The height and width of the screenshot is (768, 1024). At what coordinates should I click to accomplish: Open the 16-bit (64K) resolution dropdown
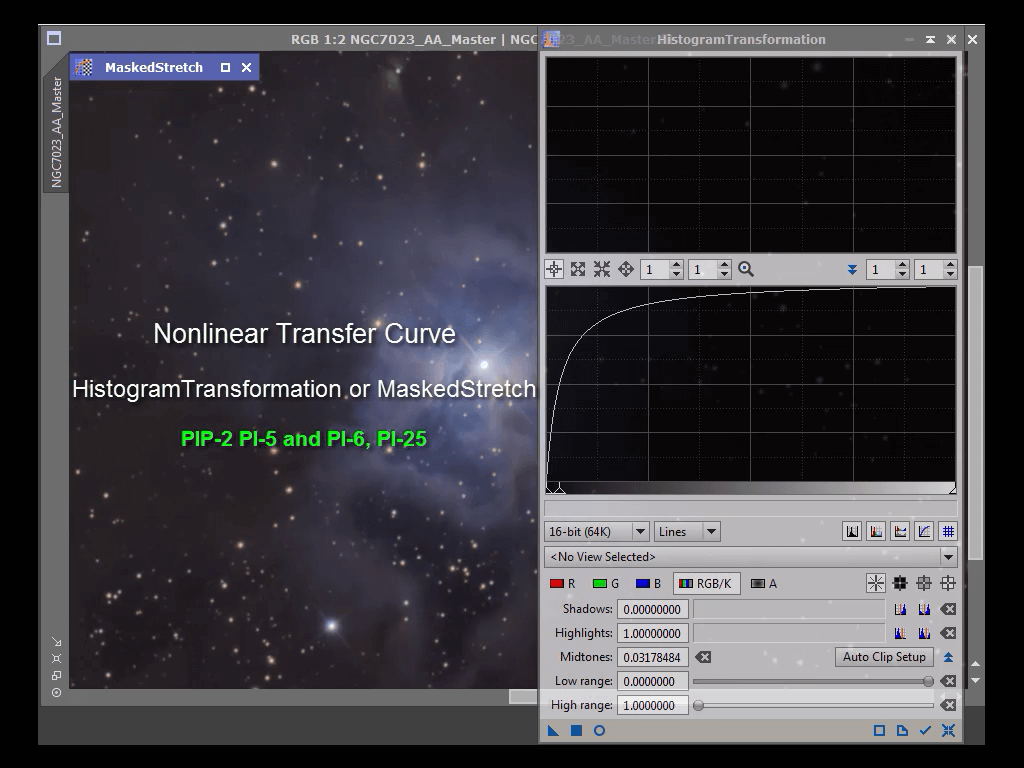[596, 532]
